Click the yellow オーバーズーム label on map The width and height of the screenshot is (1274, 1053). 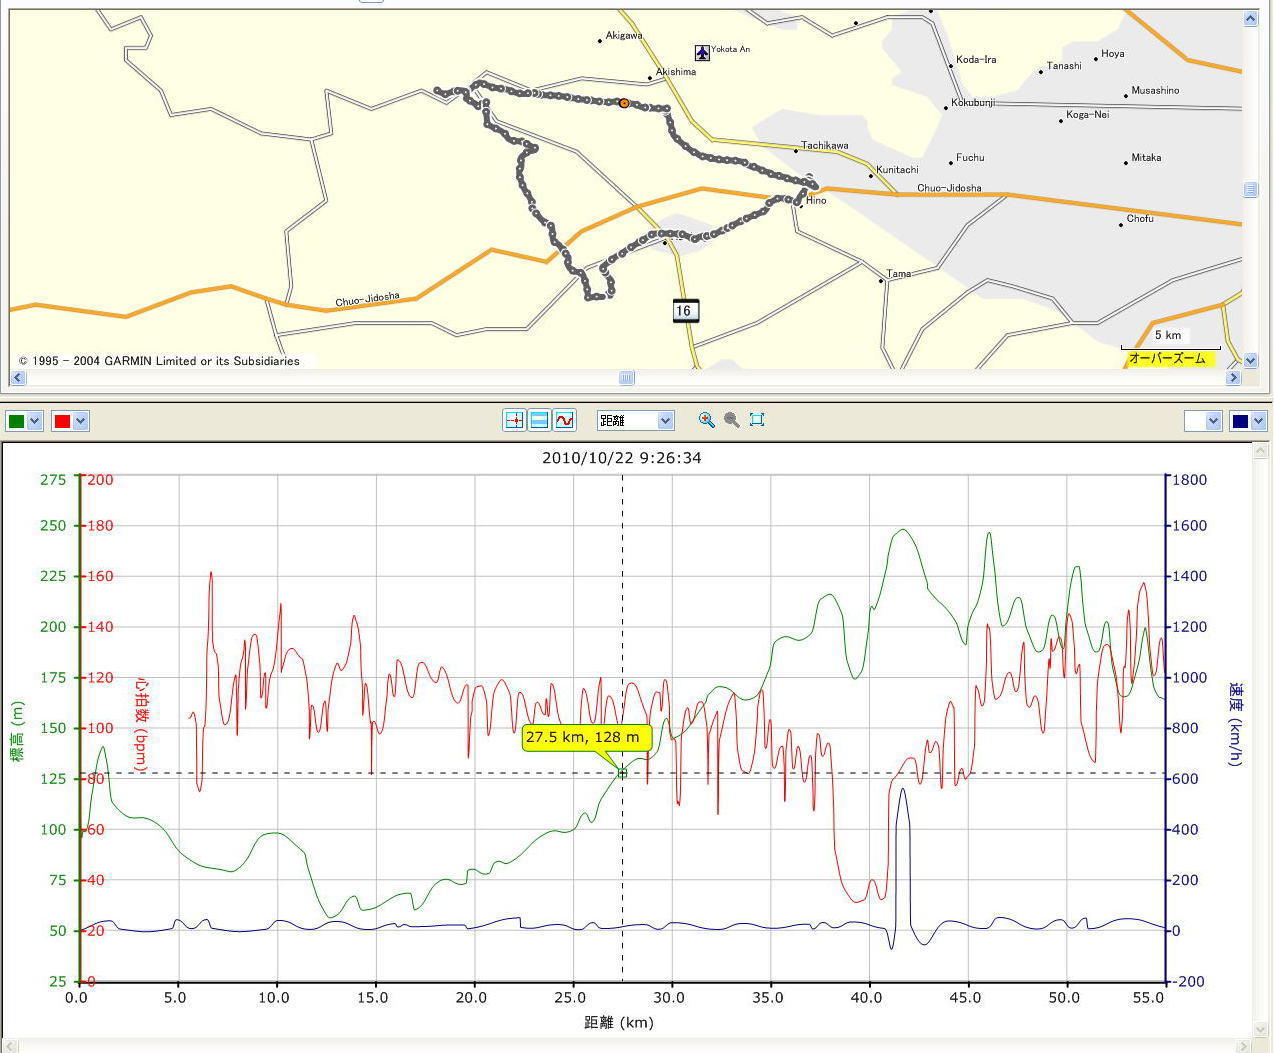(x=1167, y=358)
